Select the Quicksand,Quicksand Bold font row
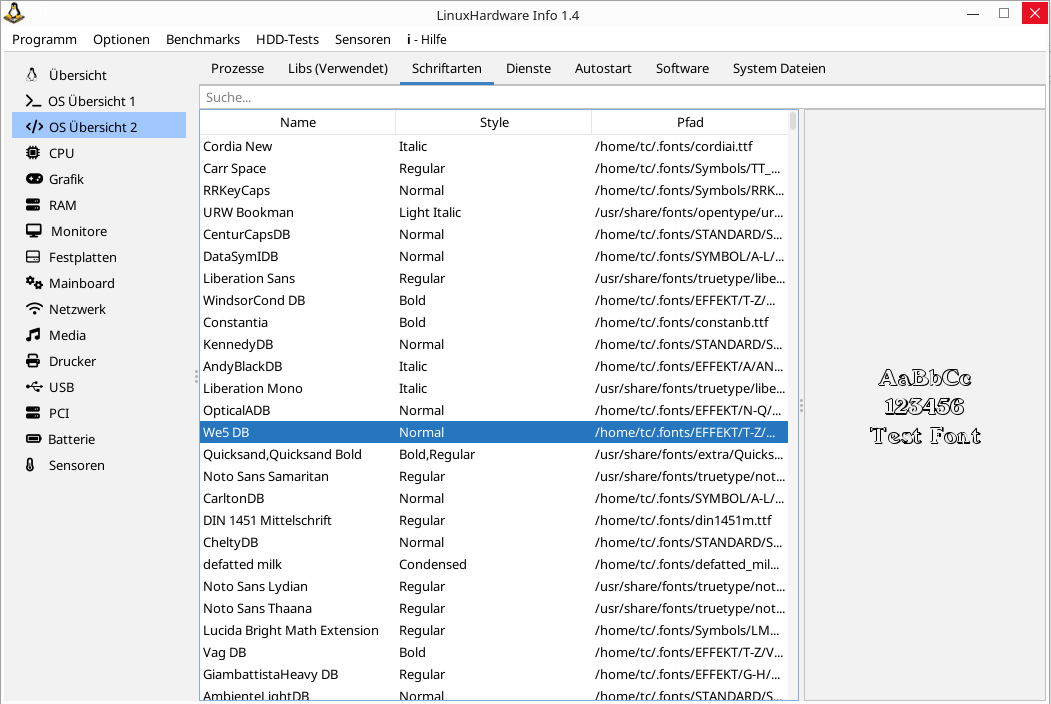 coord(494,455)
